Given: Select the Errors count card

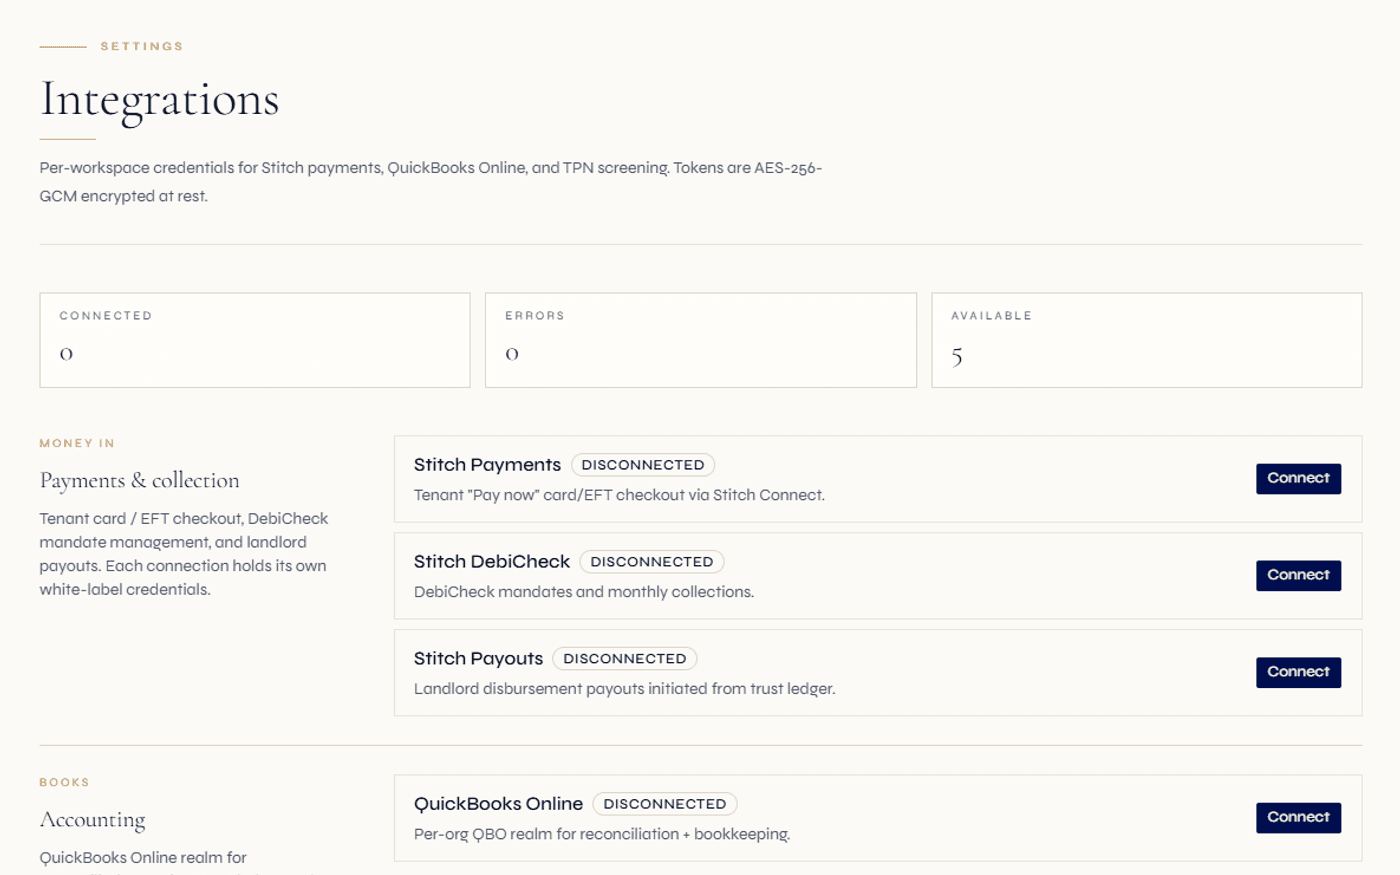Looking at the screenshot, I should point(701,340).
